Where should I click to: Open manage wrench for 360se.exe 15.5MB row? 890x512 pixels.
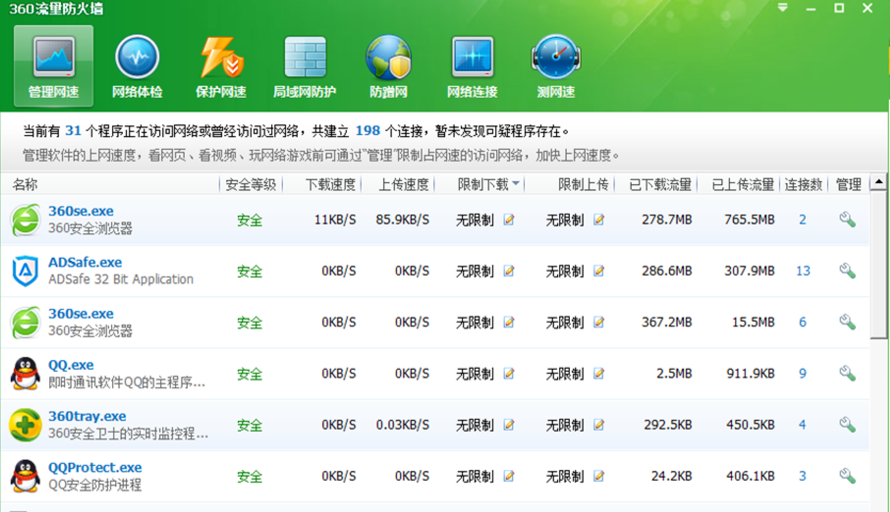tap(847, 322)
